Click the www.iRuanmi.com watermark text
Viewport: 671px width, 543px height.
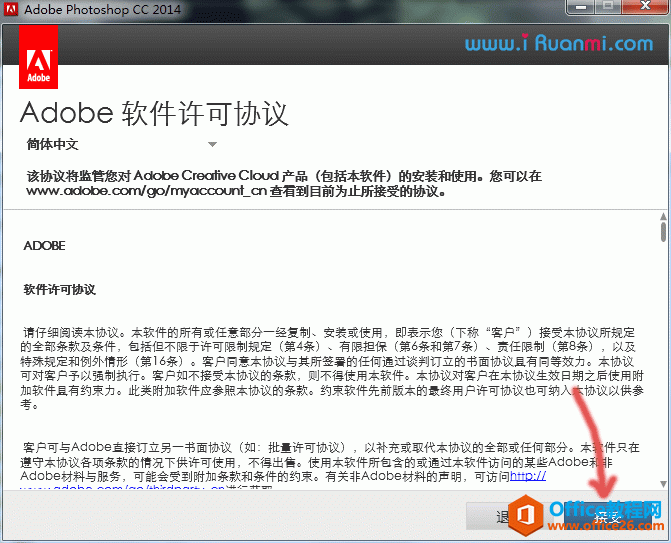[x=559, y=44]
